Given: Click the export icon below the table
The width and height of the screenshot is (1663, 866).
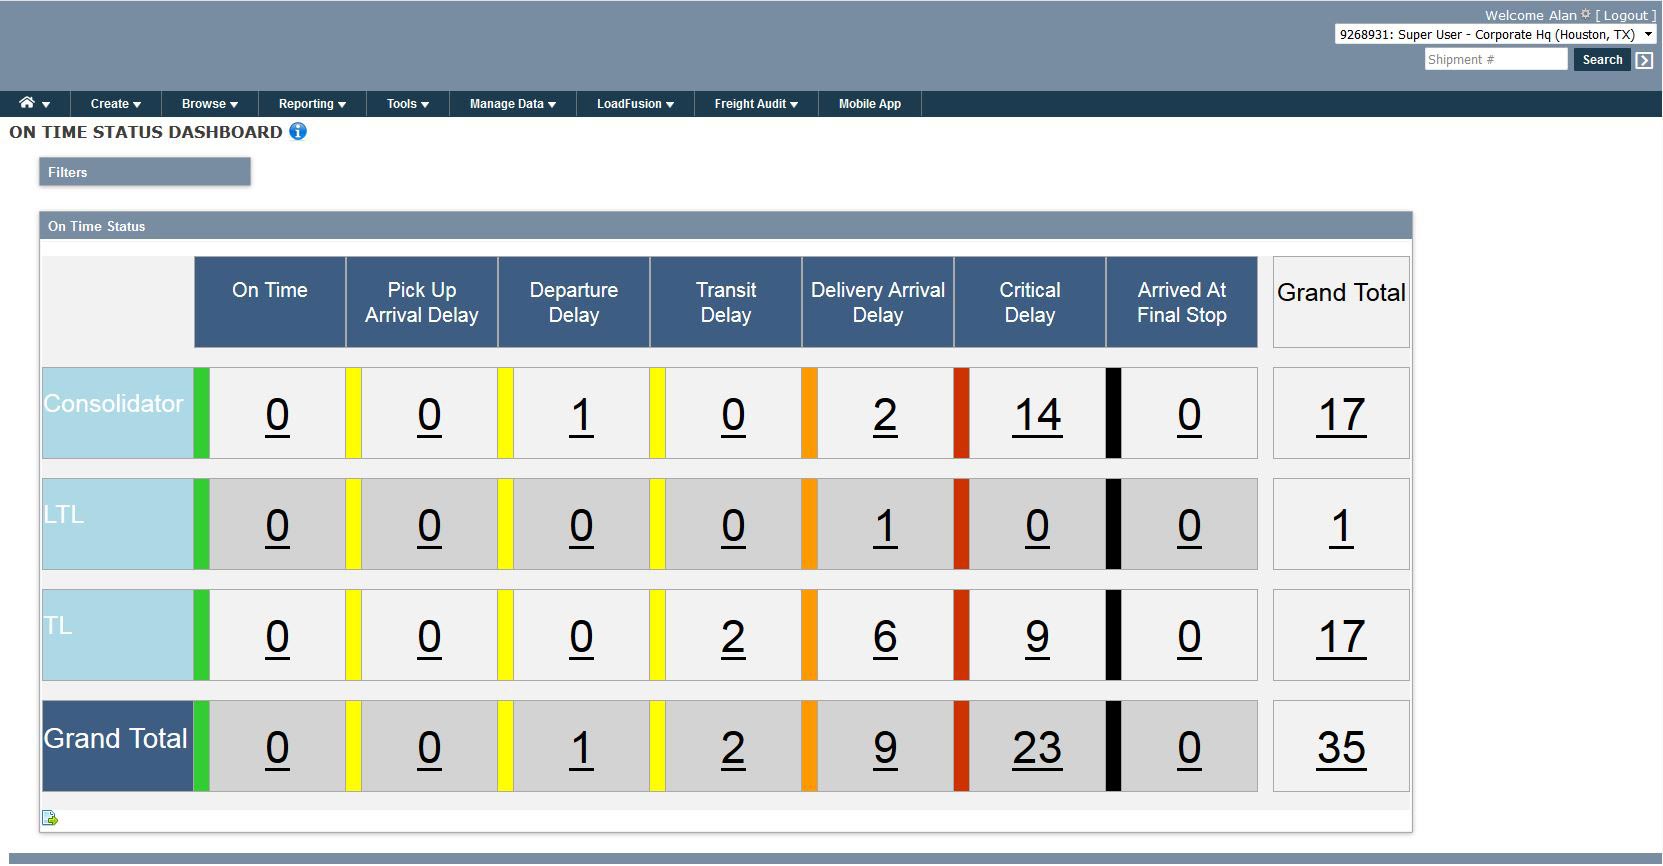Looking at the screenshot, I should coord(50,818).
